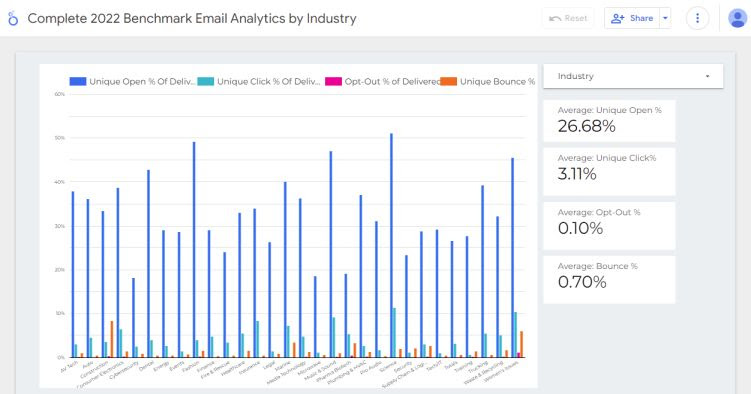The width and height of the screenshot is (751, 394).
Task: Click the 0.10% value
Action: 580,228
